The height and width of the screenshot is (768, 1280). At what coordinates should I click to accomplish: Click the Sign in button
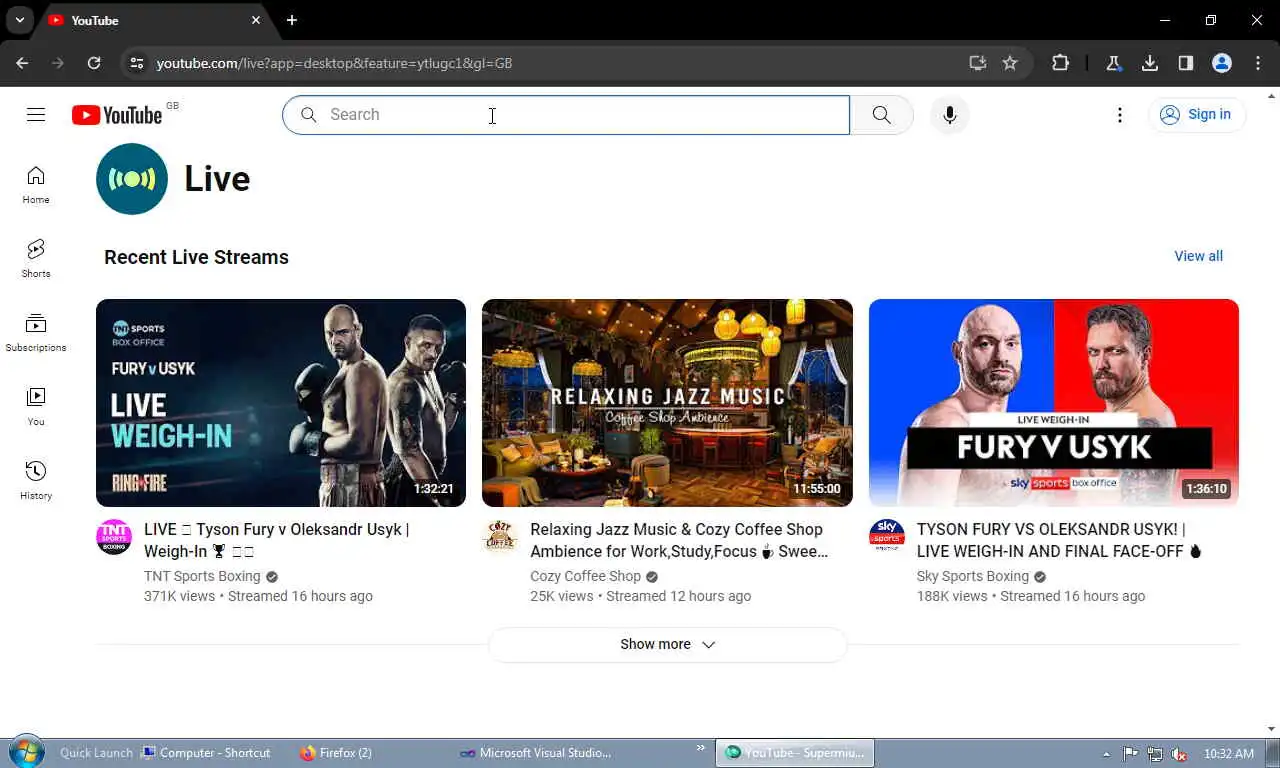coord(1197,115)
